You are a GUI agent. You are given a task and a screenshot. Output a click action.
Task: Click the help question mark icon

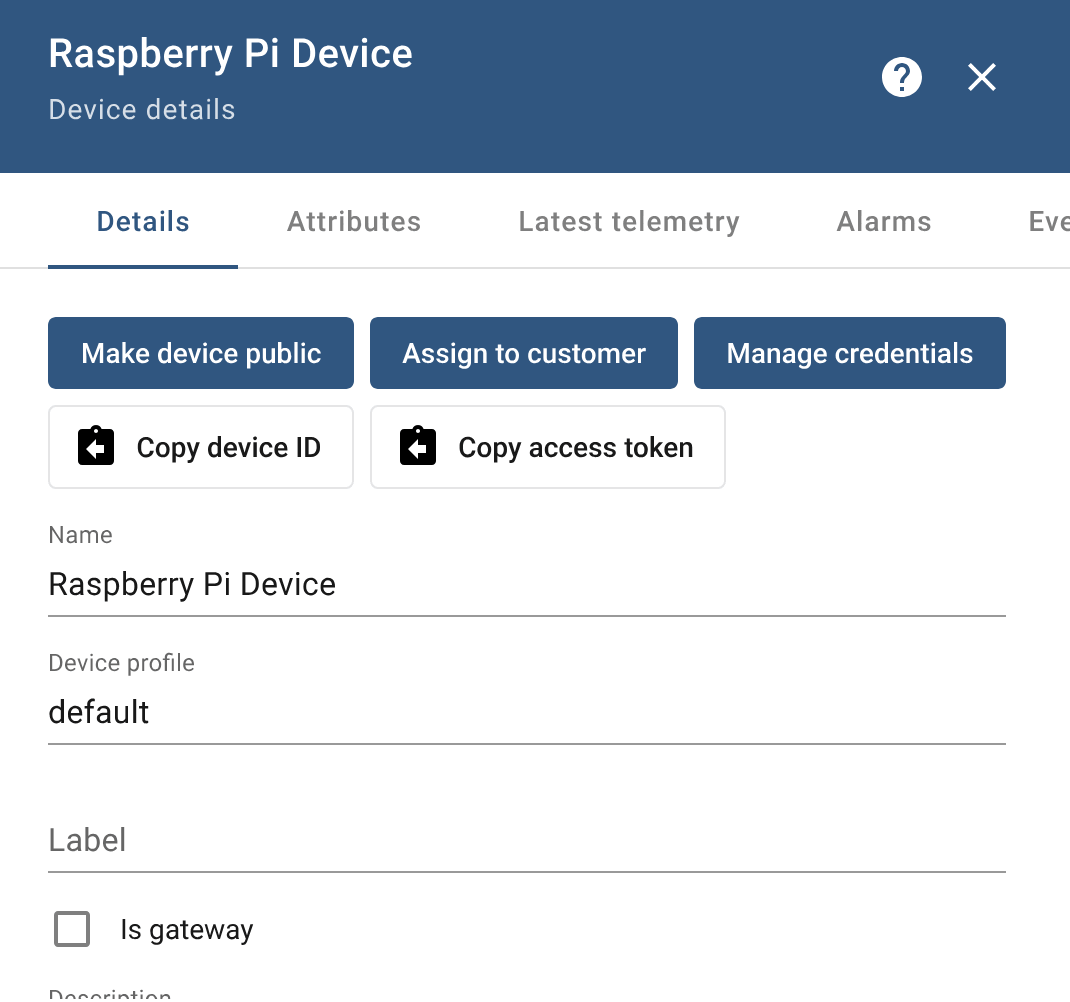point(901,77)
